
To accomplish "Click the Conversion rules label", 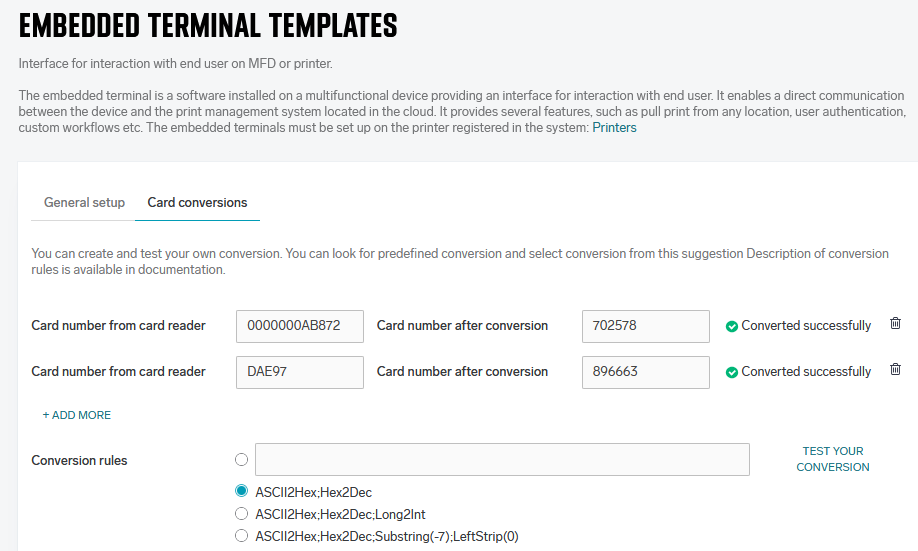I will [80, 461].
